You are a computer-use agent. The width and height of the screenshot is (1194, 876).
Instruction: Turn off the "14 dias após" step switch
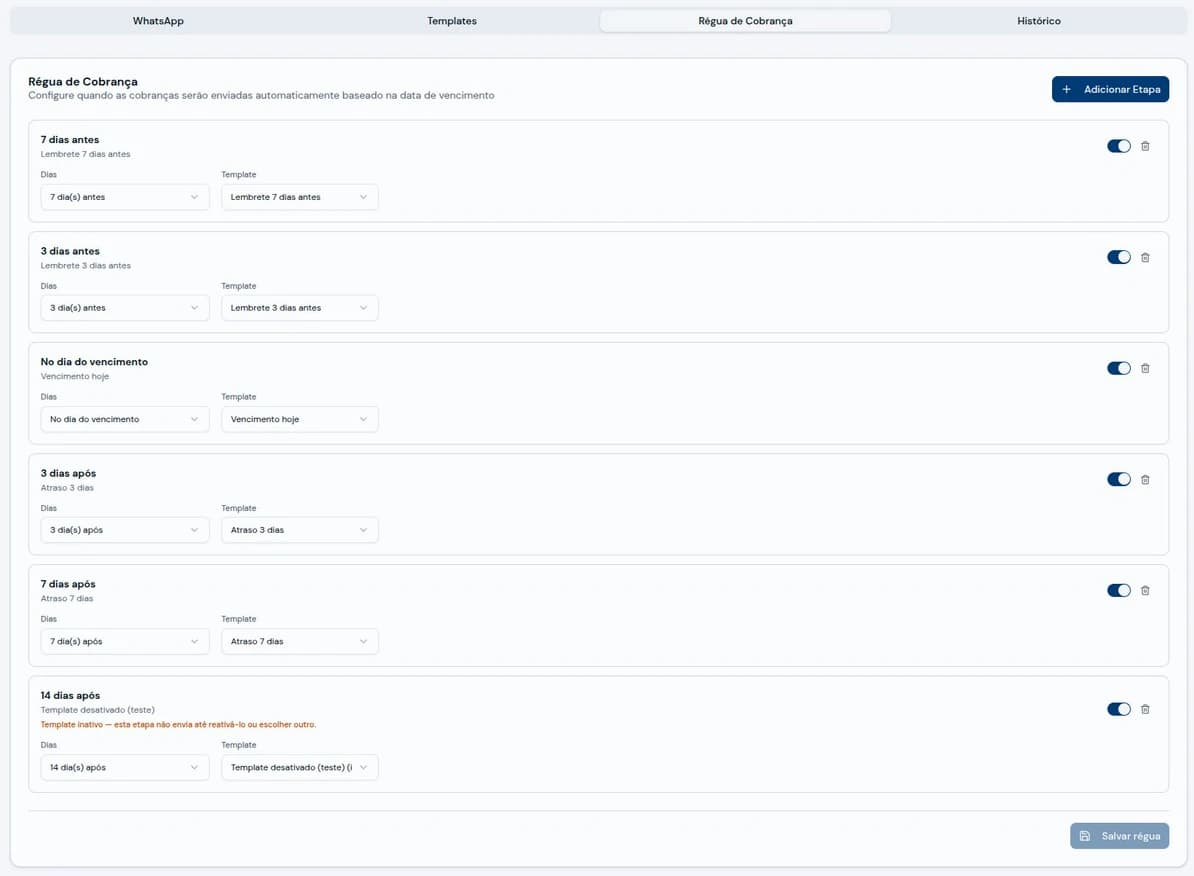(x=1119, y=709)
